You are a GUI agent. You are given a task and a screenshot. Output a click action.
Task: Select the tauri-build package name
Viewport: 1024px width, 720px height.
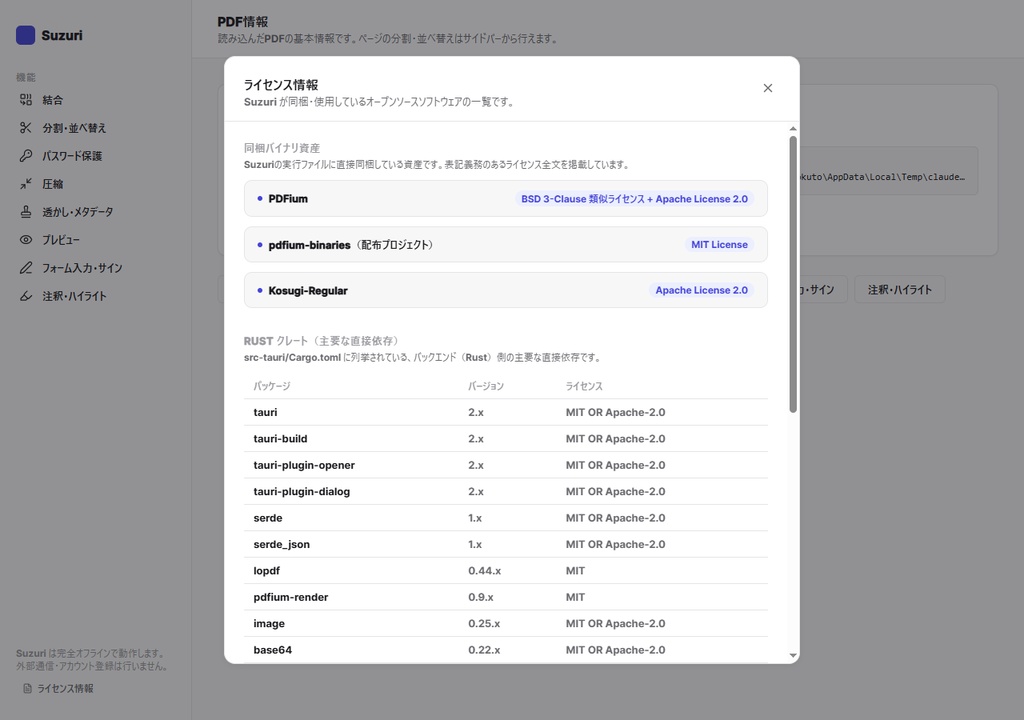pos(280,439)
